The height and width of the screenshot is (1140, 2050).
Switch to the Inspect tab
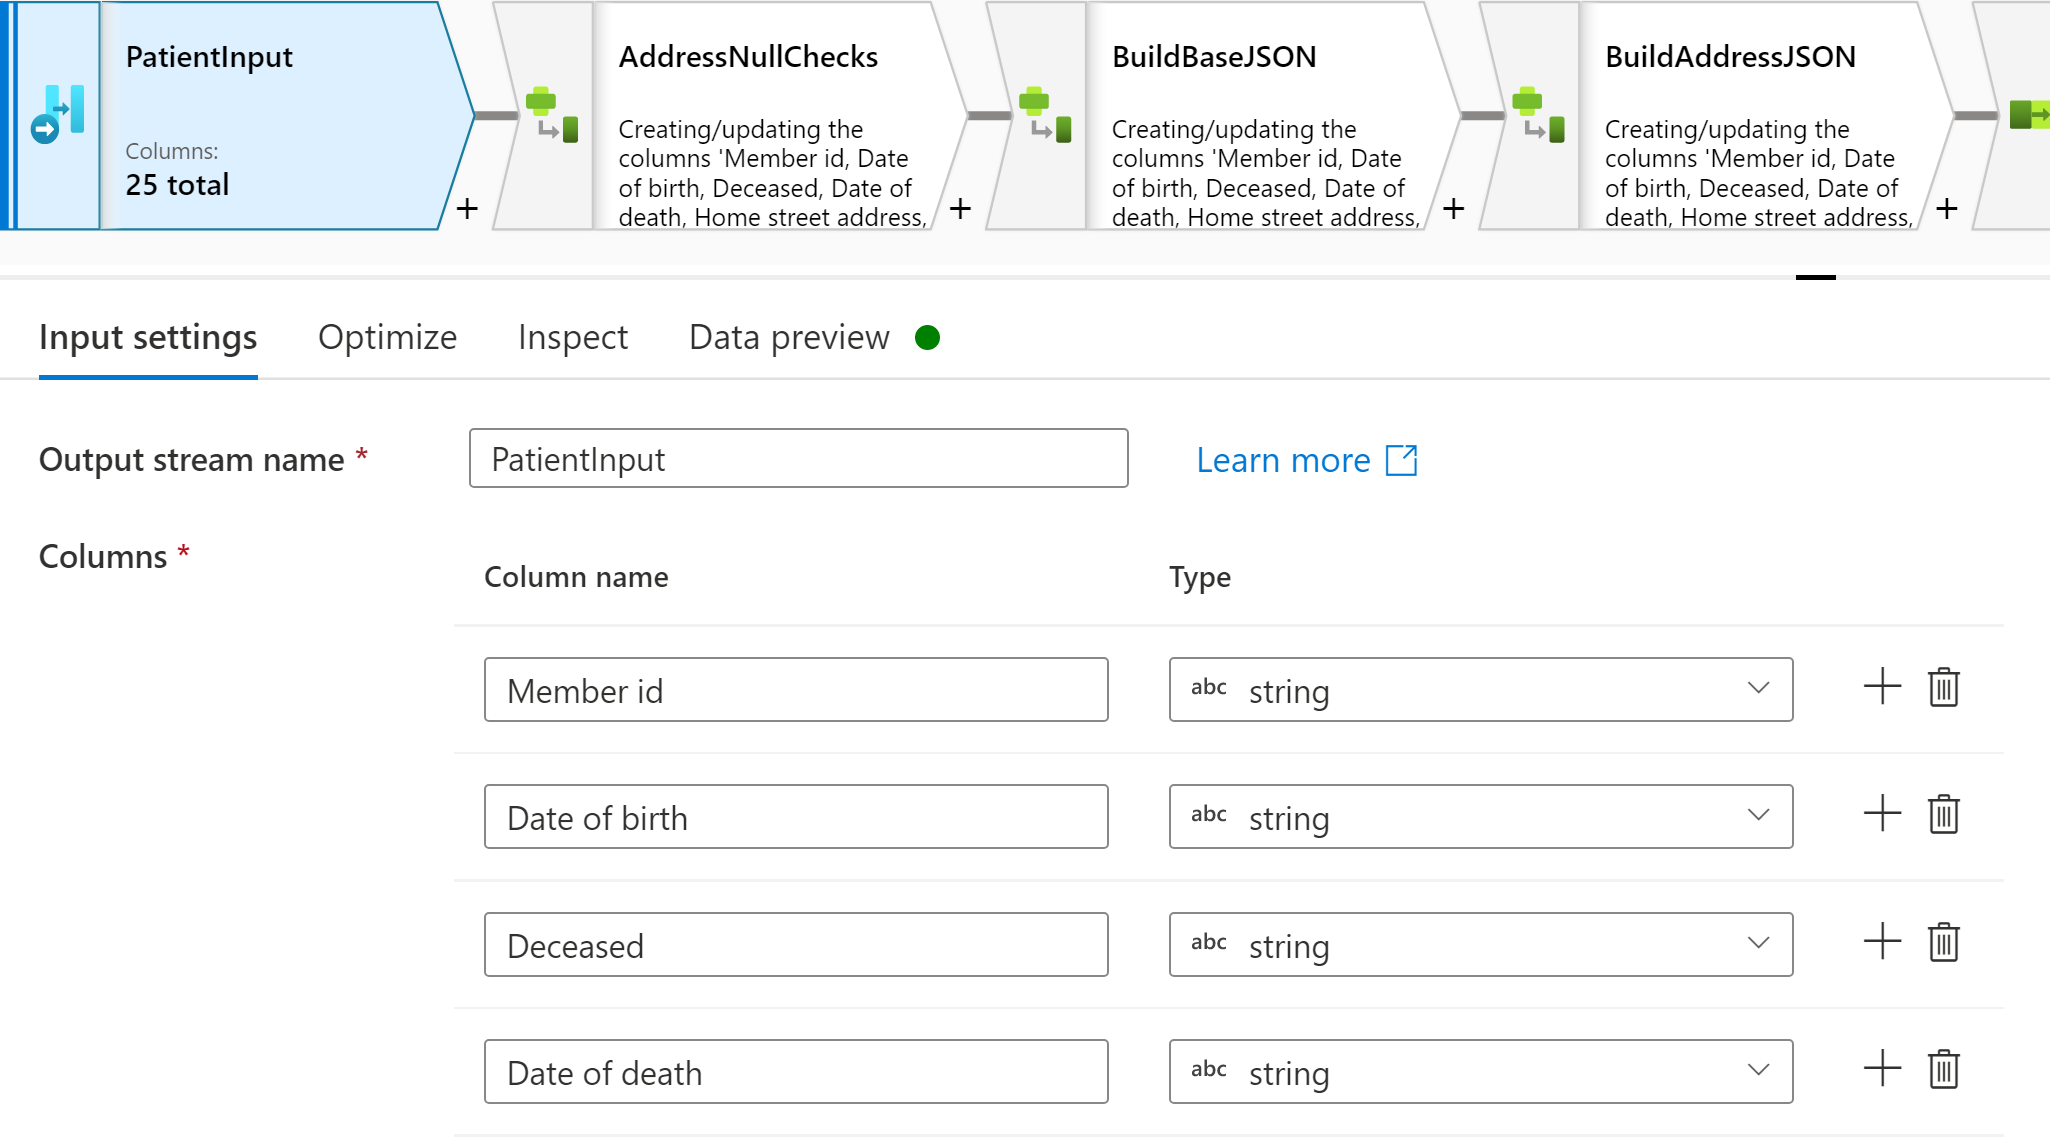coord(570,337)
